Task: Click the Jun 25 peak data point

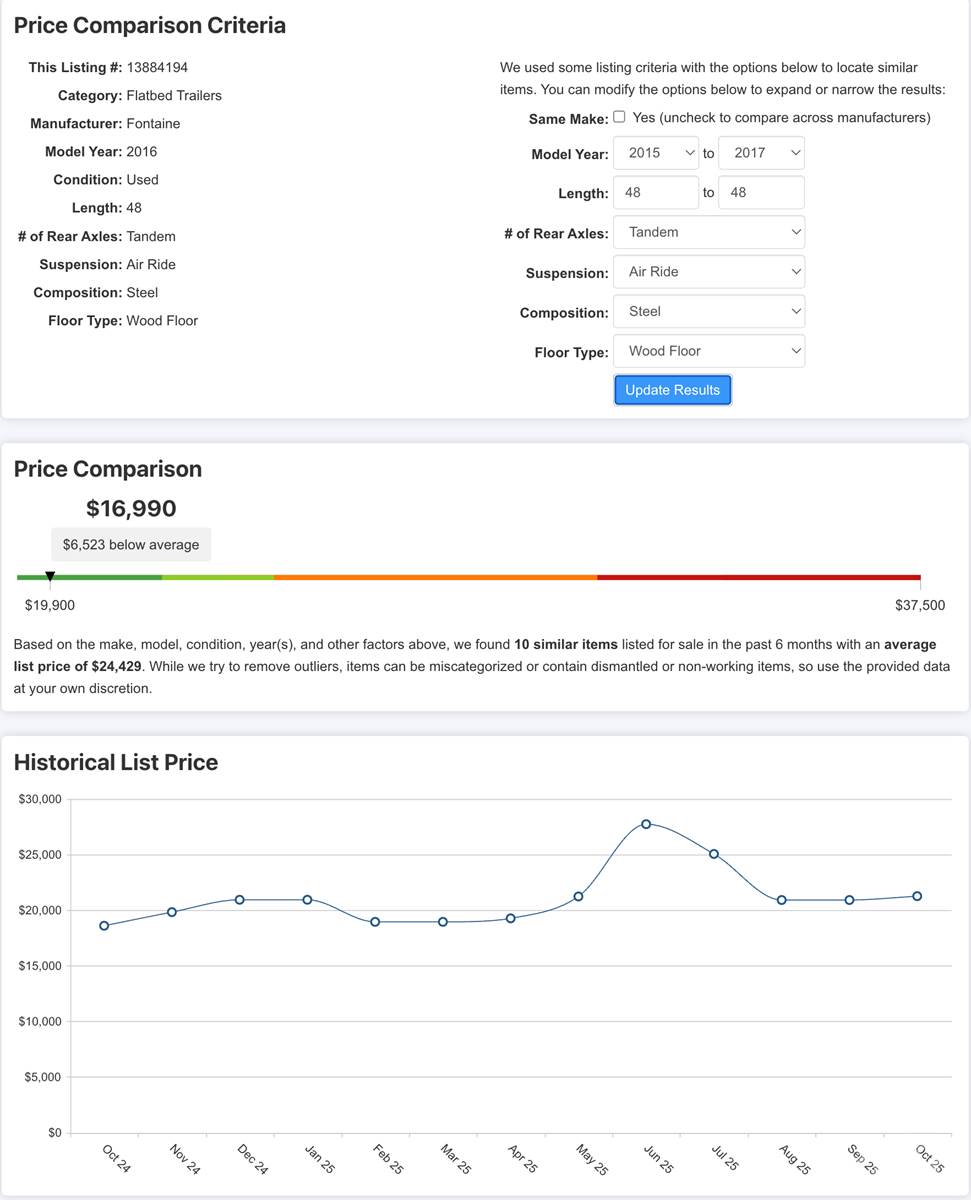Action: (x=646, y=824)
